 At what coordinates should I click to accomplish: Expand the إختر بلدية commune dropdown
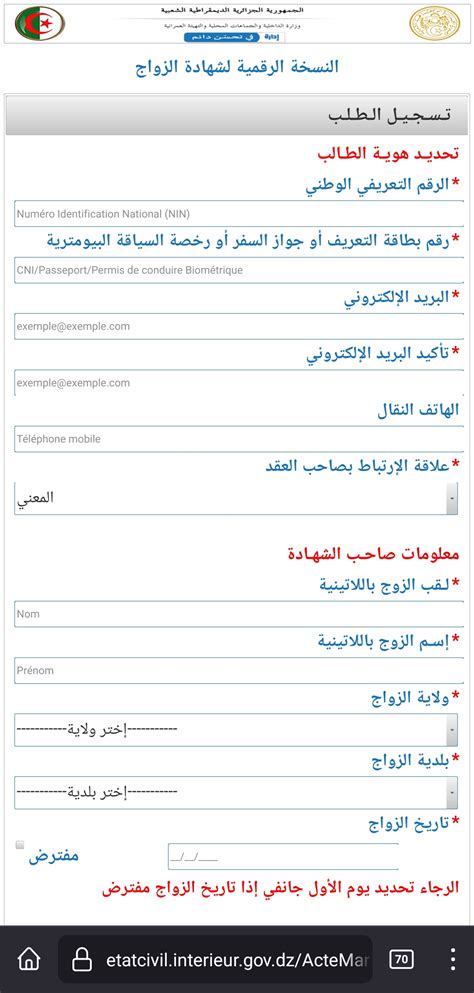236,792
